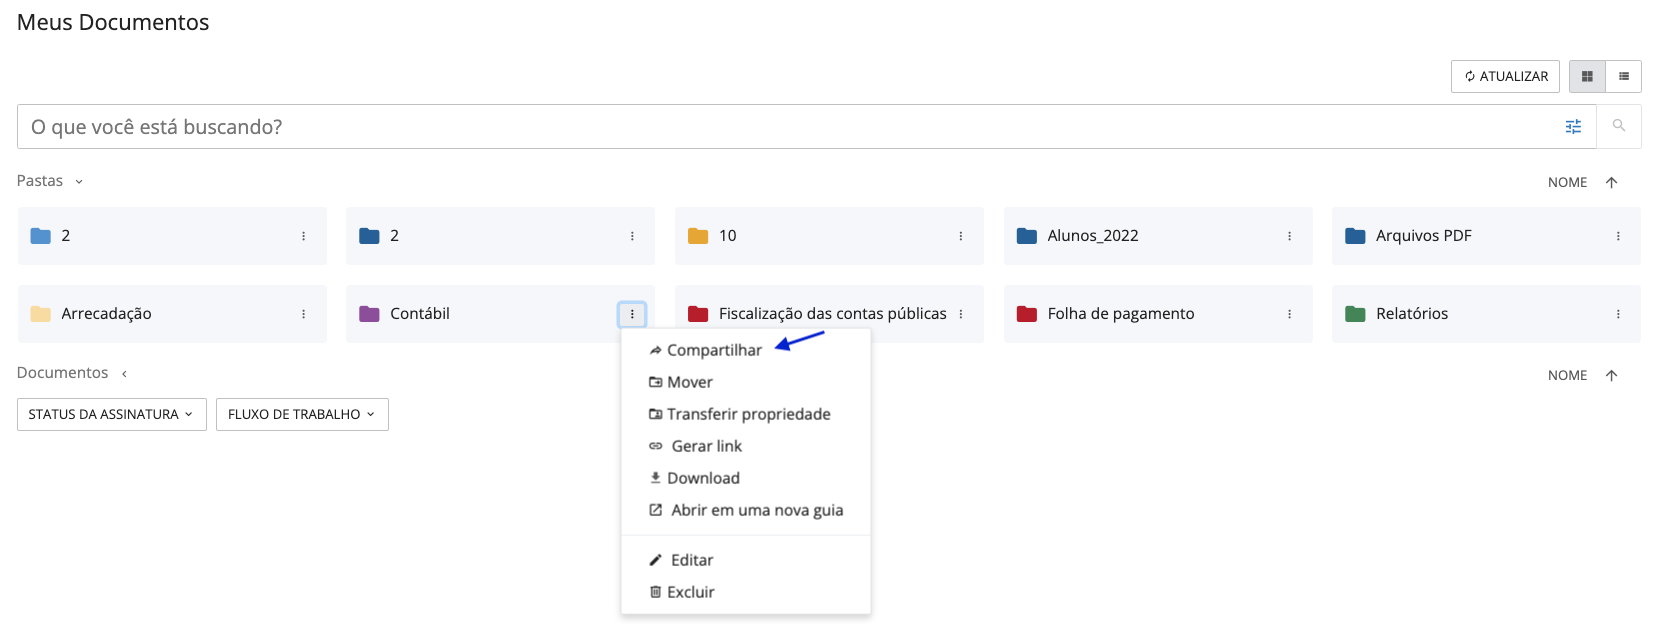This screenshot has width=1653, height=624.
Task: Click the magnifier search icon
Action: (1619, 126)
